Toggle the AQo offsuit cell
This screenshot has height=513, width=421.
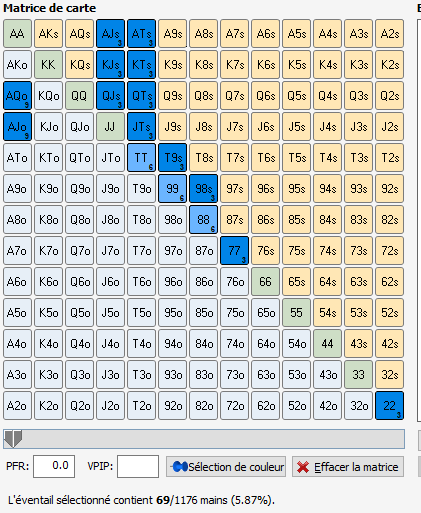pyautogui.click(x=17, y=95)
